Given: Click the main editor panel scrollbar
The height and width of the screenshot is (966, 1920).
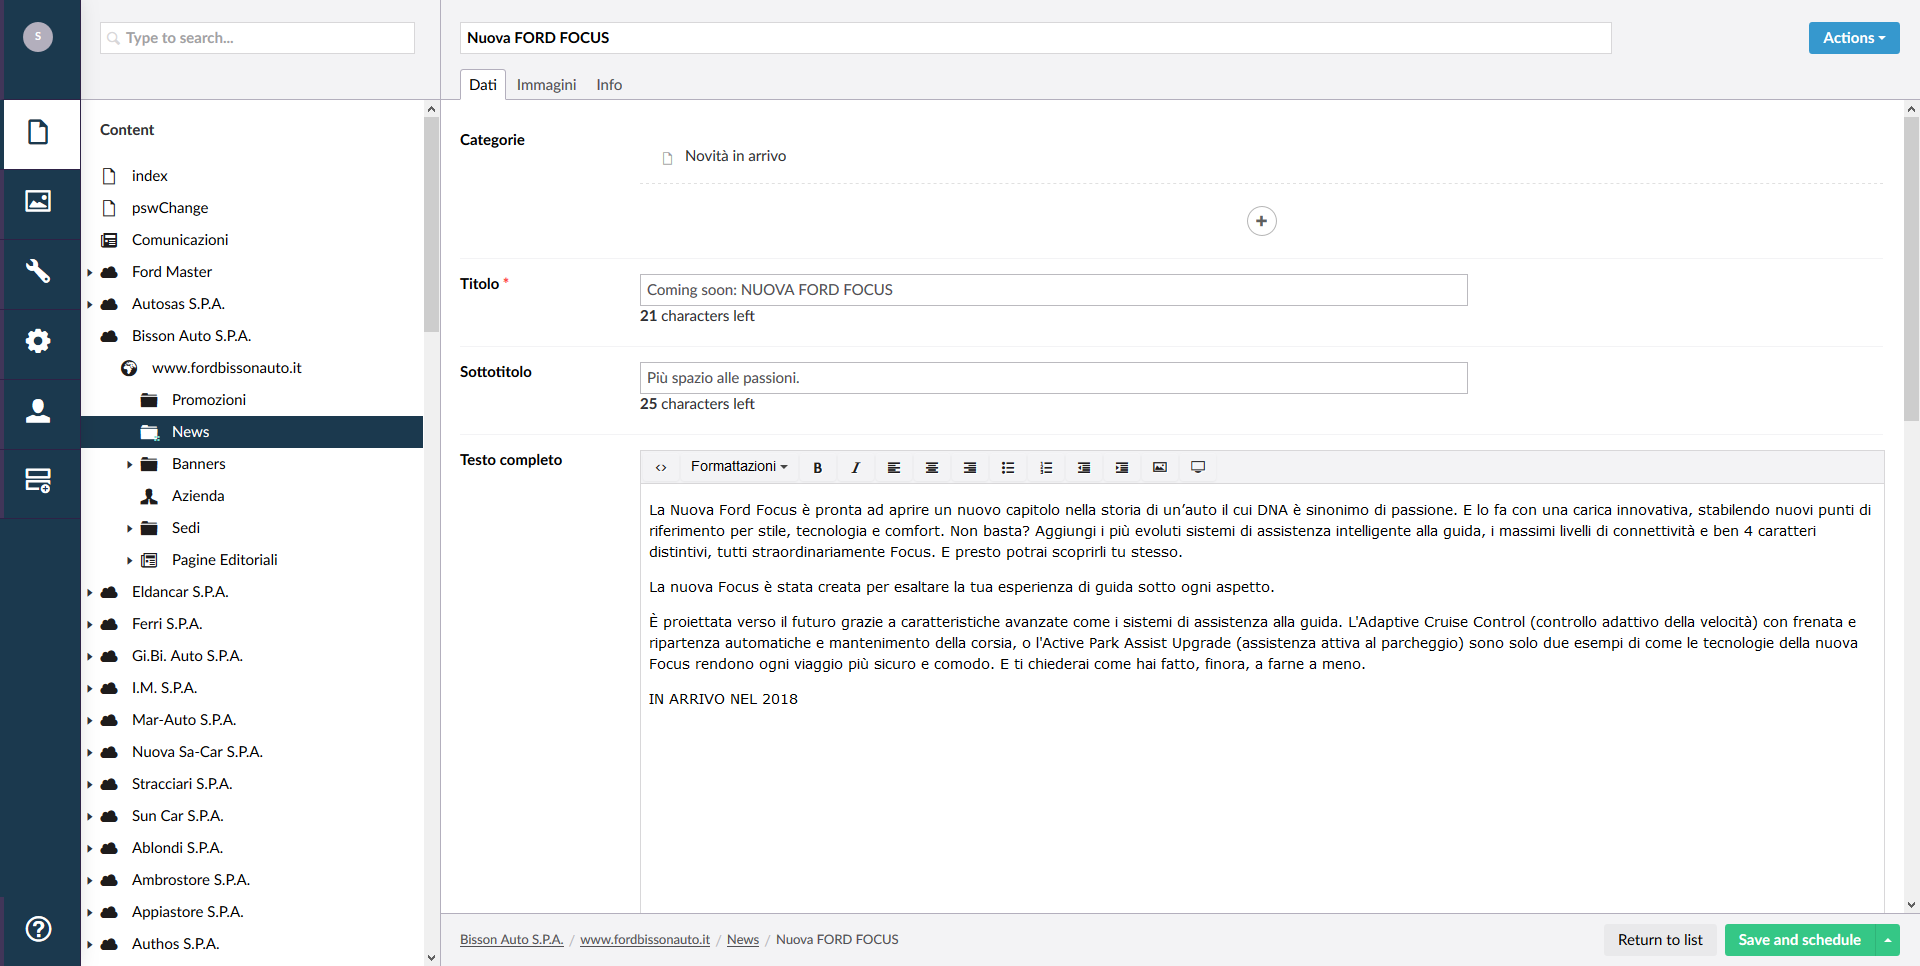Looking at the screenshot, I should pos(1911,270).
